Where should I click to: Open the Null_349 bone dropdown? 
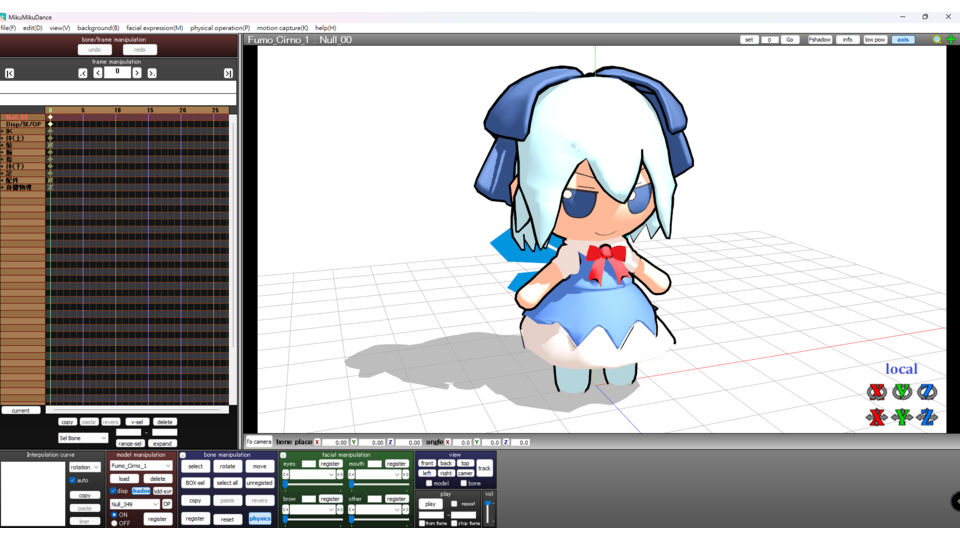(135, 504)
